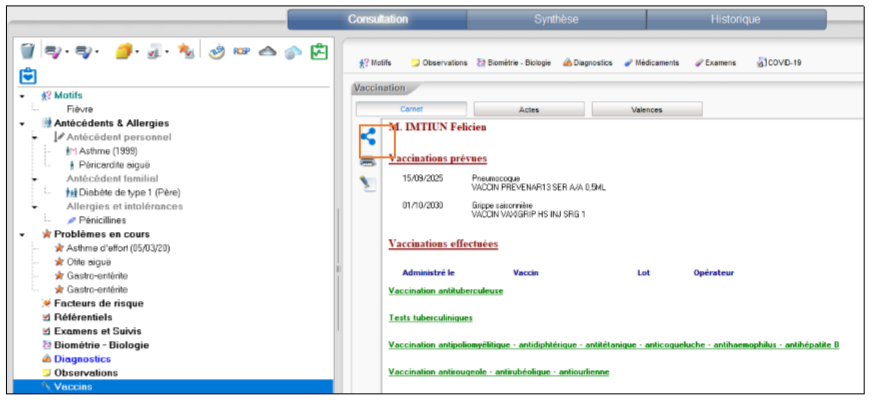Click the trash bin icon in toolbar
Screen dimensions: 874x402
[x=28, y=50]
